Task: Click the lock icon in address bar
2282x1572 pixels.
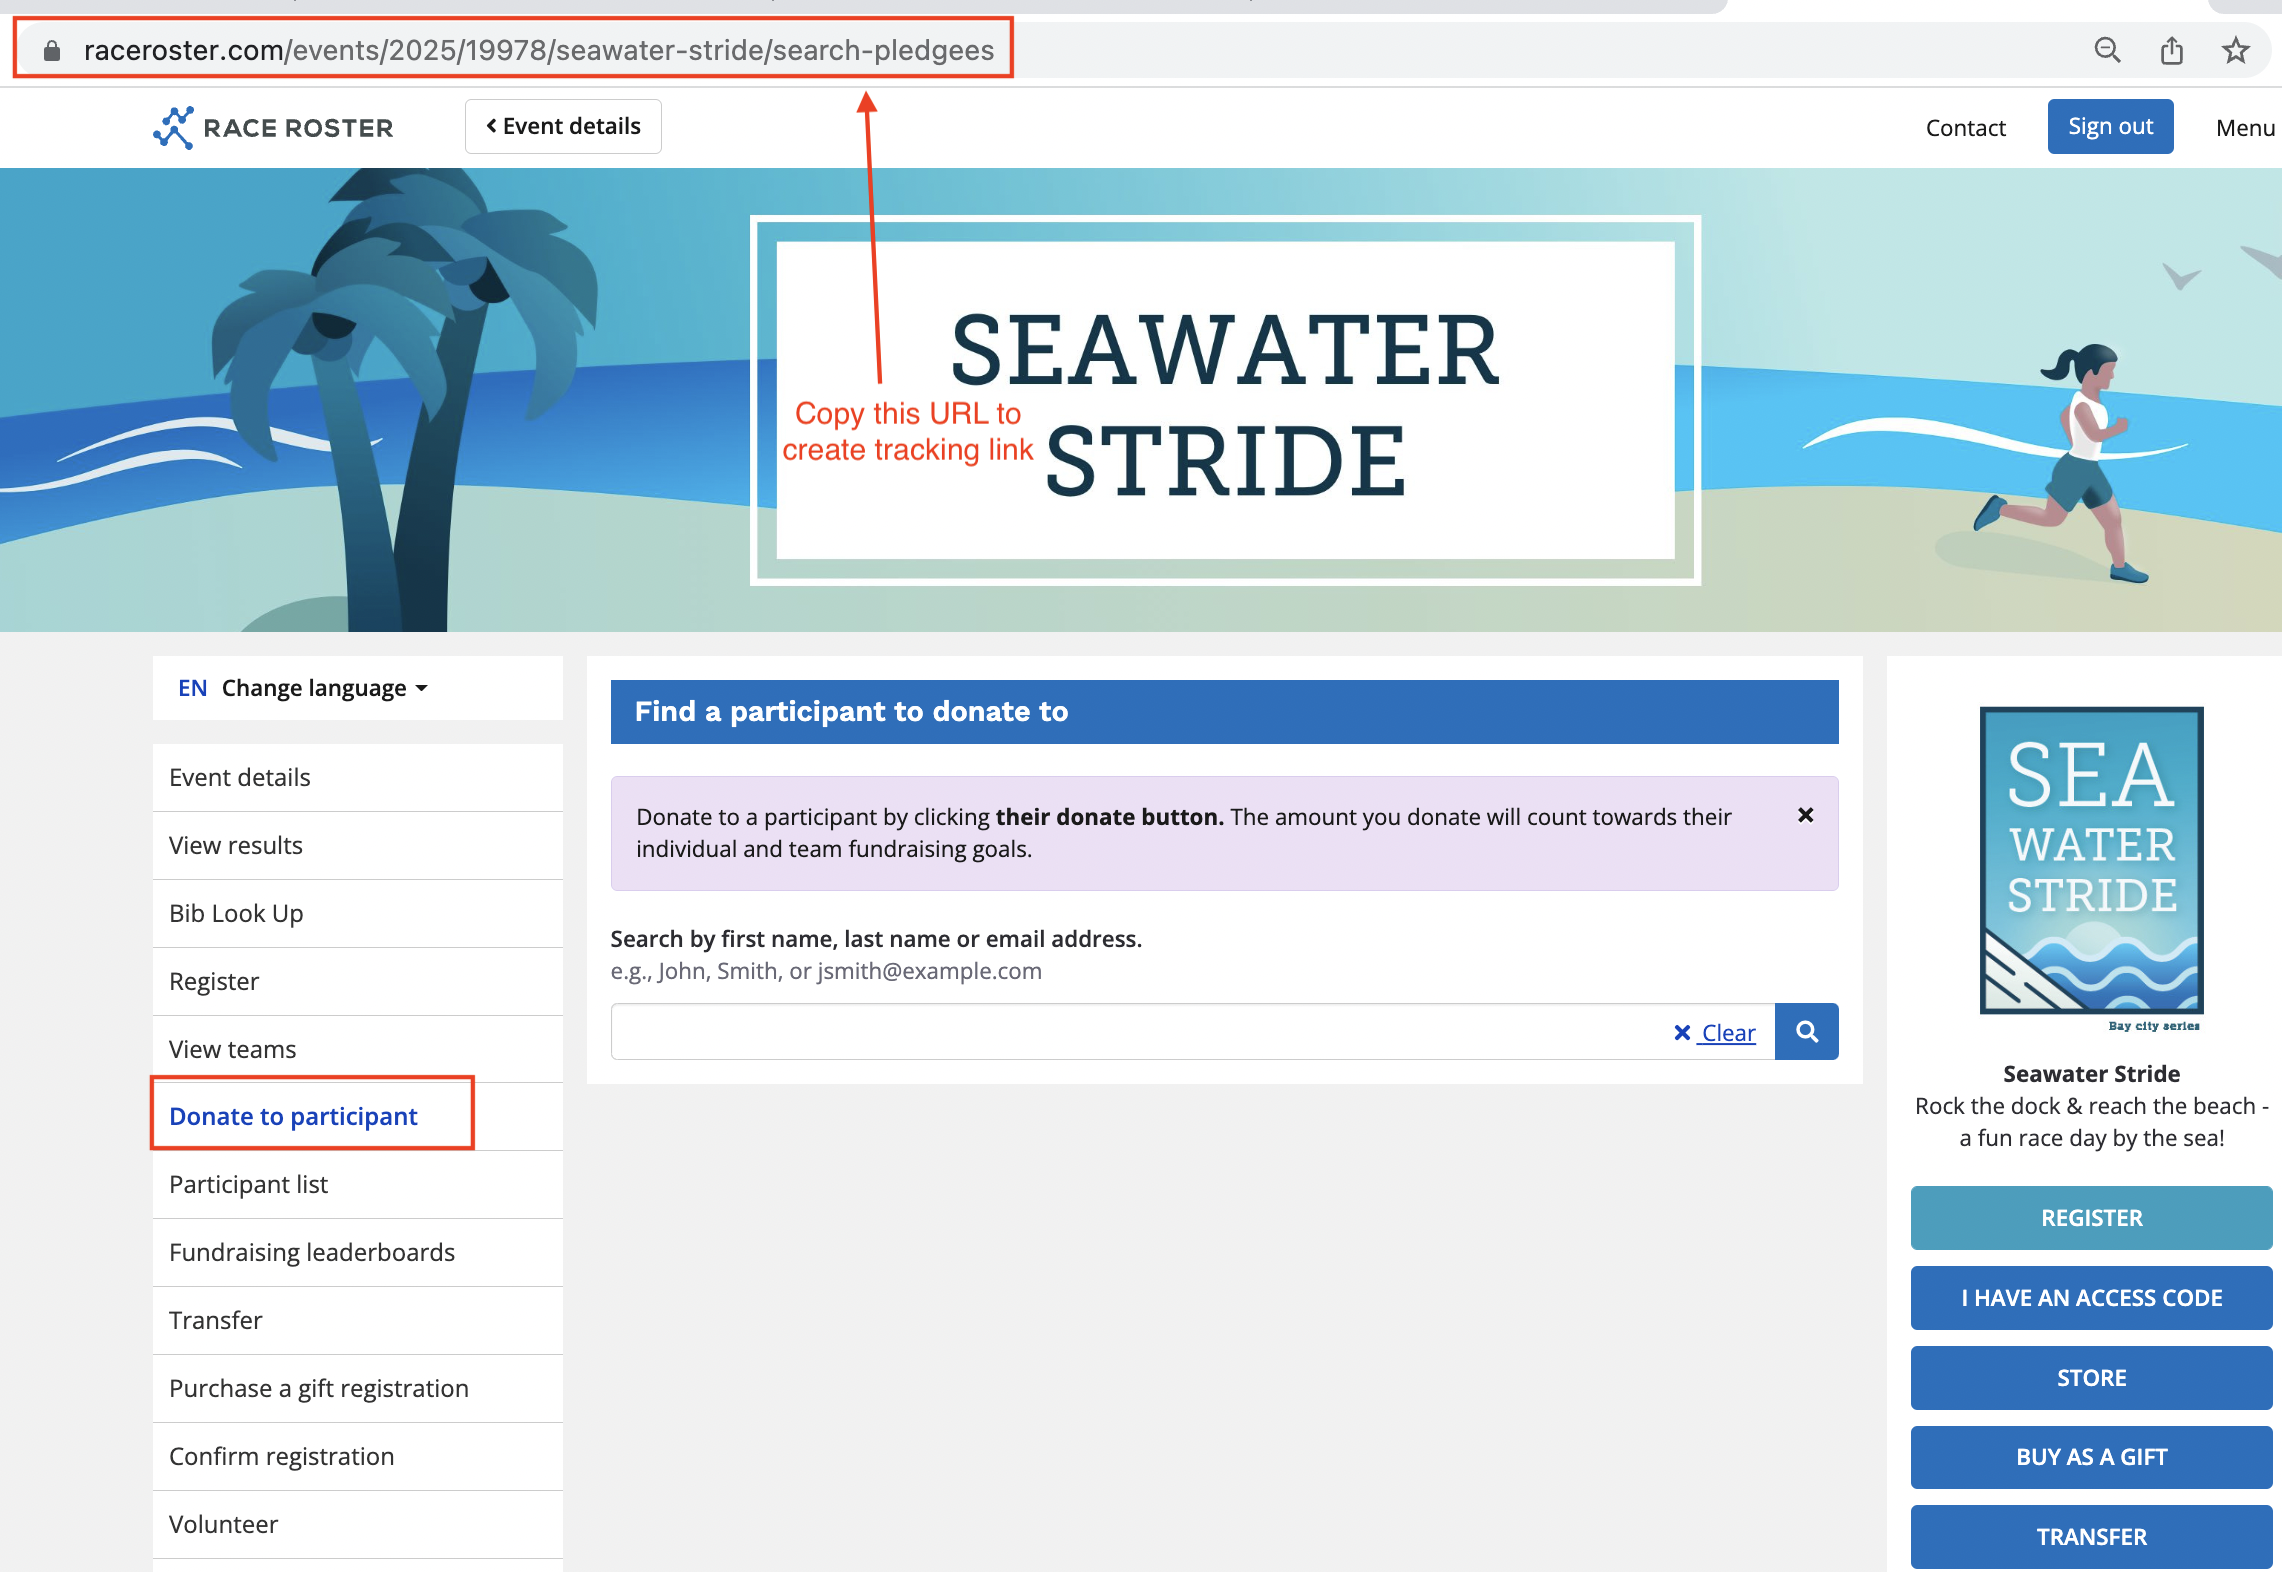Action: [52, 50]
